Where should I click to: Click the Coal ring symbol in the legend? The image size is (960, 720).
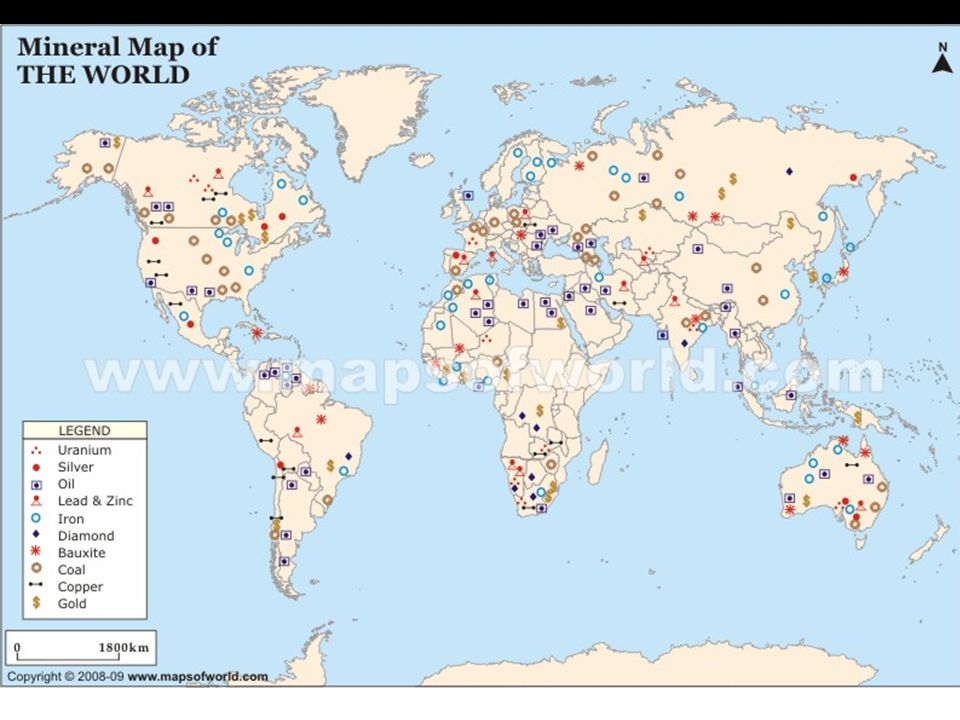(36, 569)
